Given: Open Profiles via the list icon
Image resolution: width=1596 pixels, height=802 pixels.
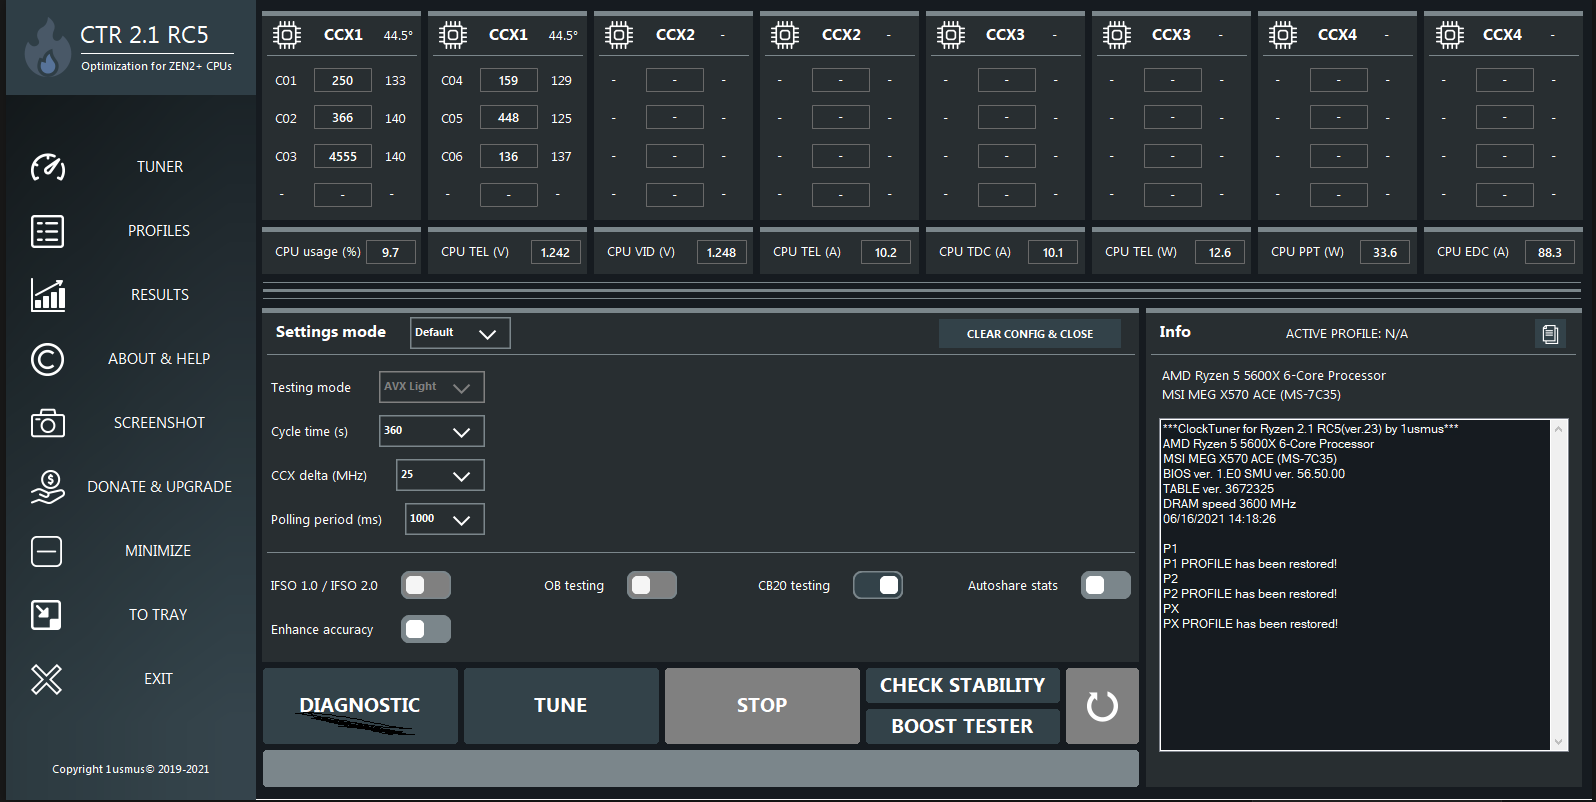Looking at the screenshot, I should 47,231.
